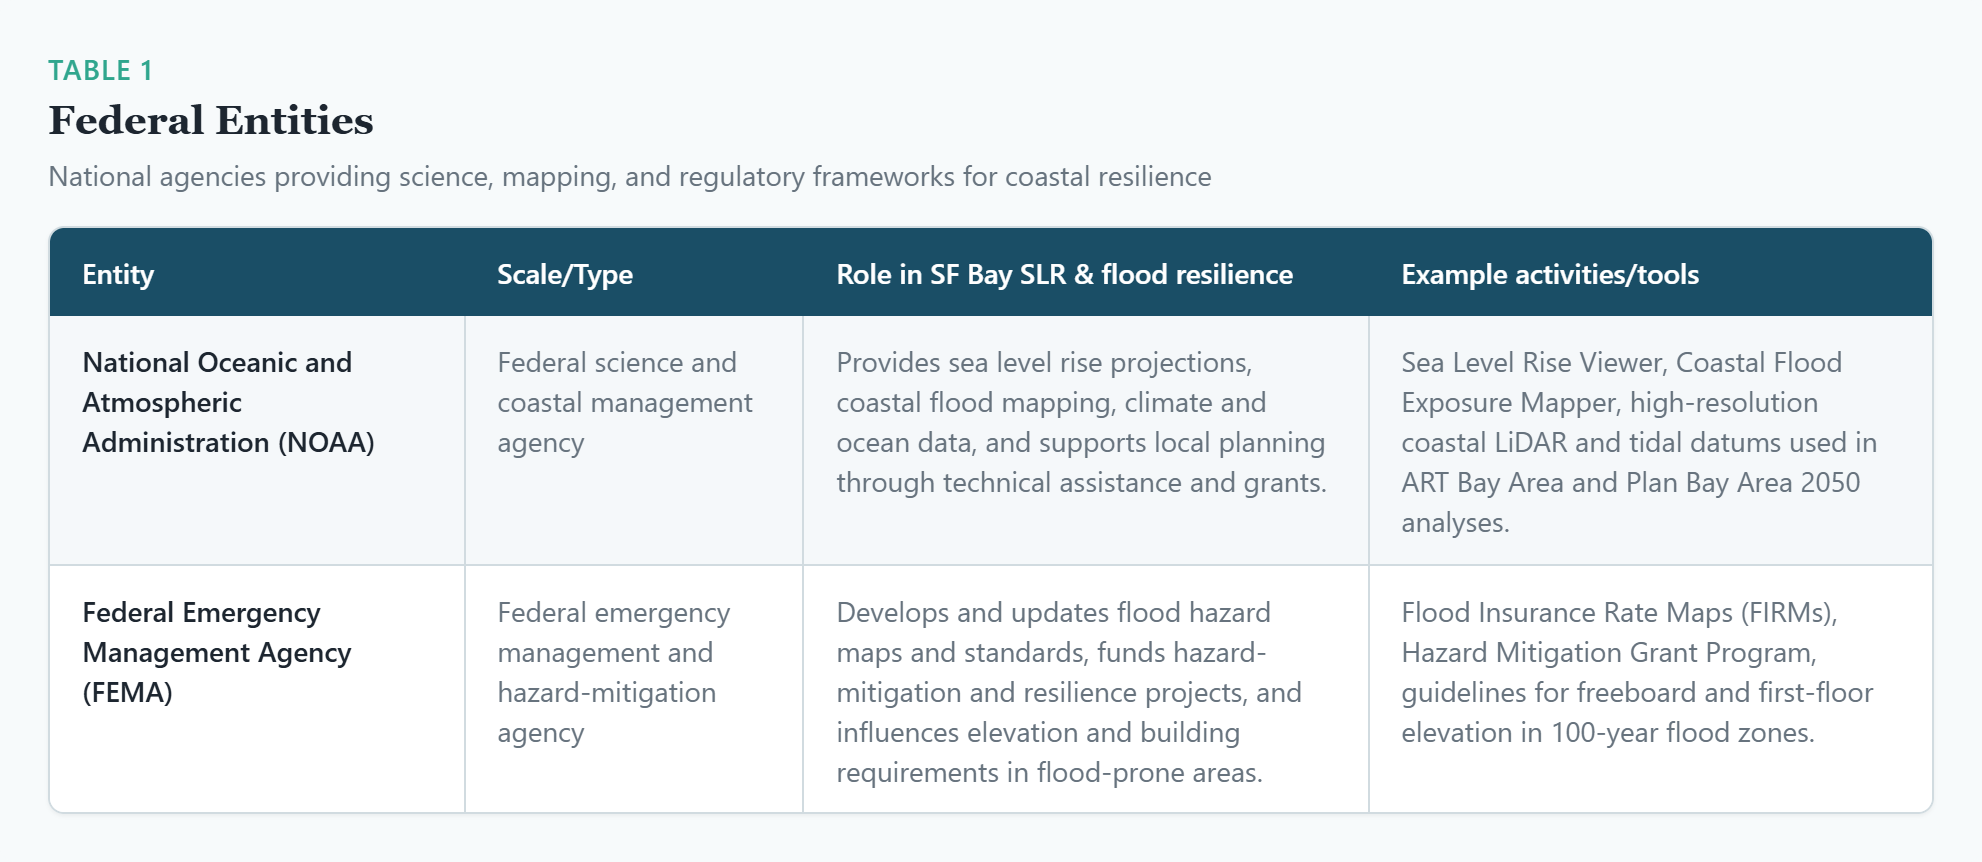Click the 'Role in SF Bay SLR & flood resilience' header
This screenshot has height=862, width=1982.
pos(1064,274)
